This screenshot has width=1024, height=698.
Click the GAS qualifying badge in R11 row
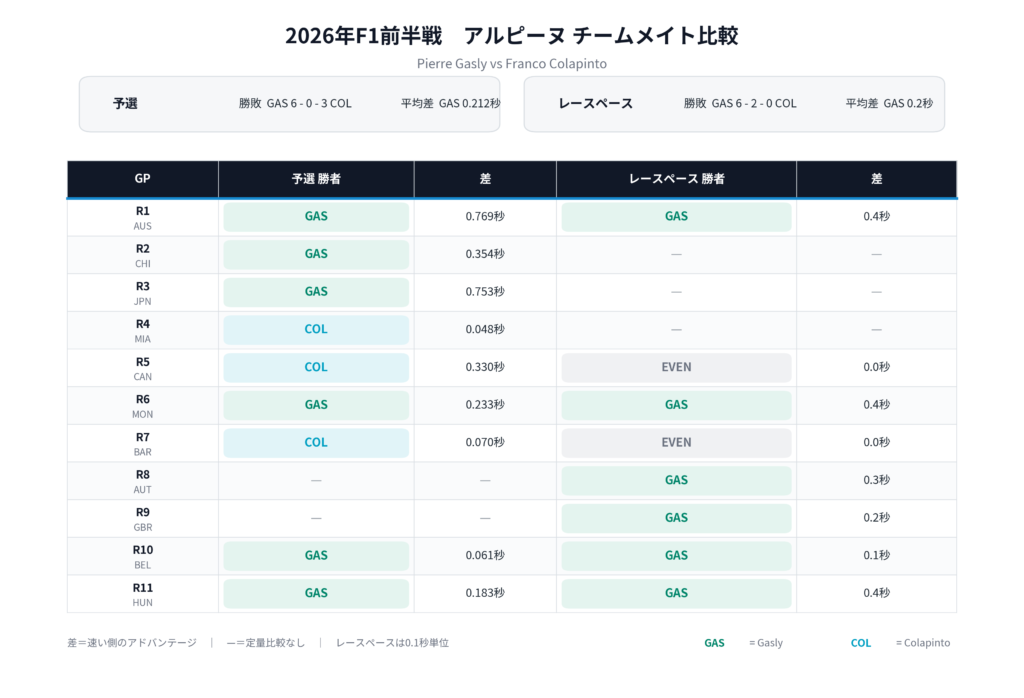[316, 594]
